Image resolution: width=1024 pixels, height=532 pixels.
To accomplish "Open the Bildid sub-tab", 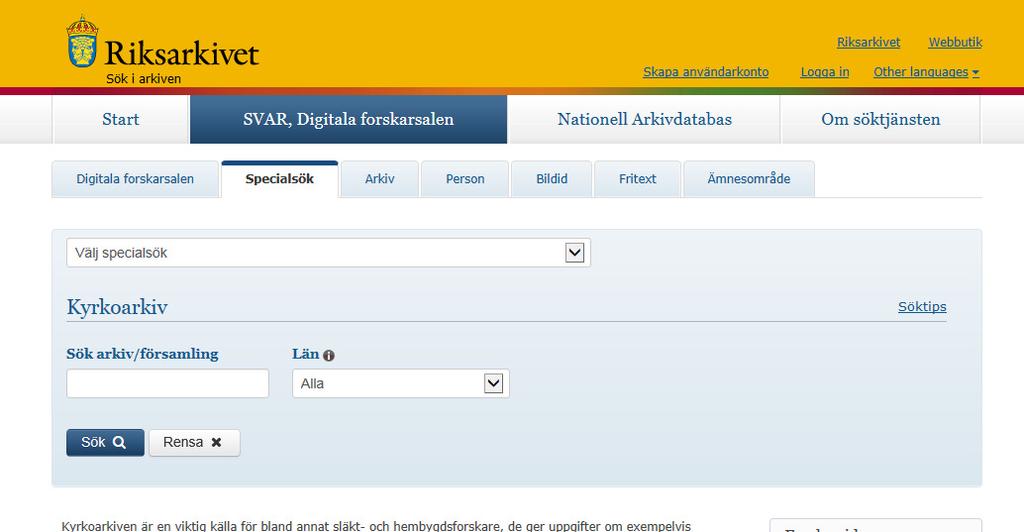I will click(552, 179).
